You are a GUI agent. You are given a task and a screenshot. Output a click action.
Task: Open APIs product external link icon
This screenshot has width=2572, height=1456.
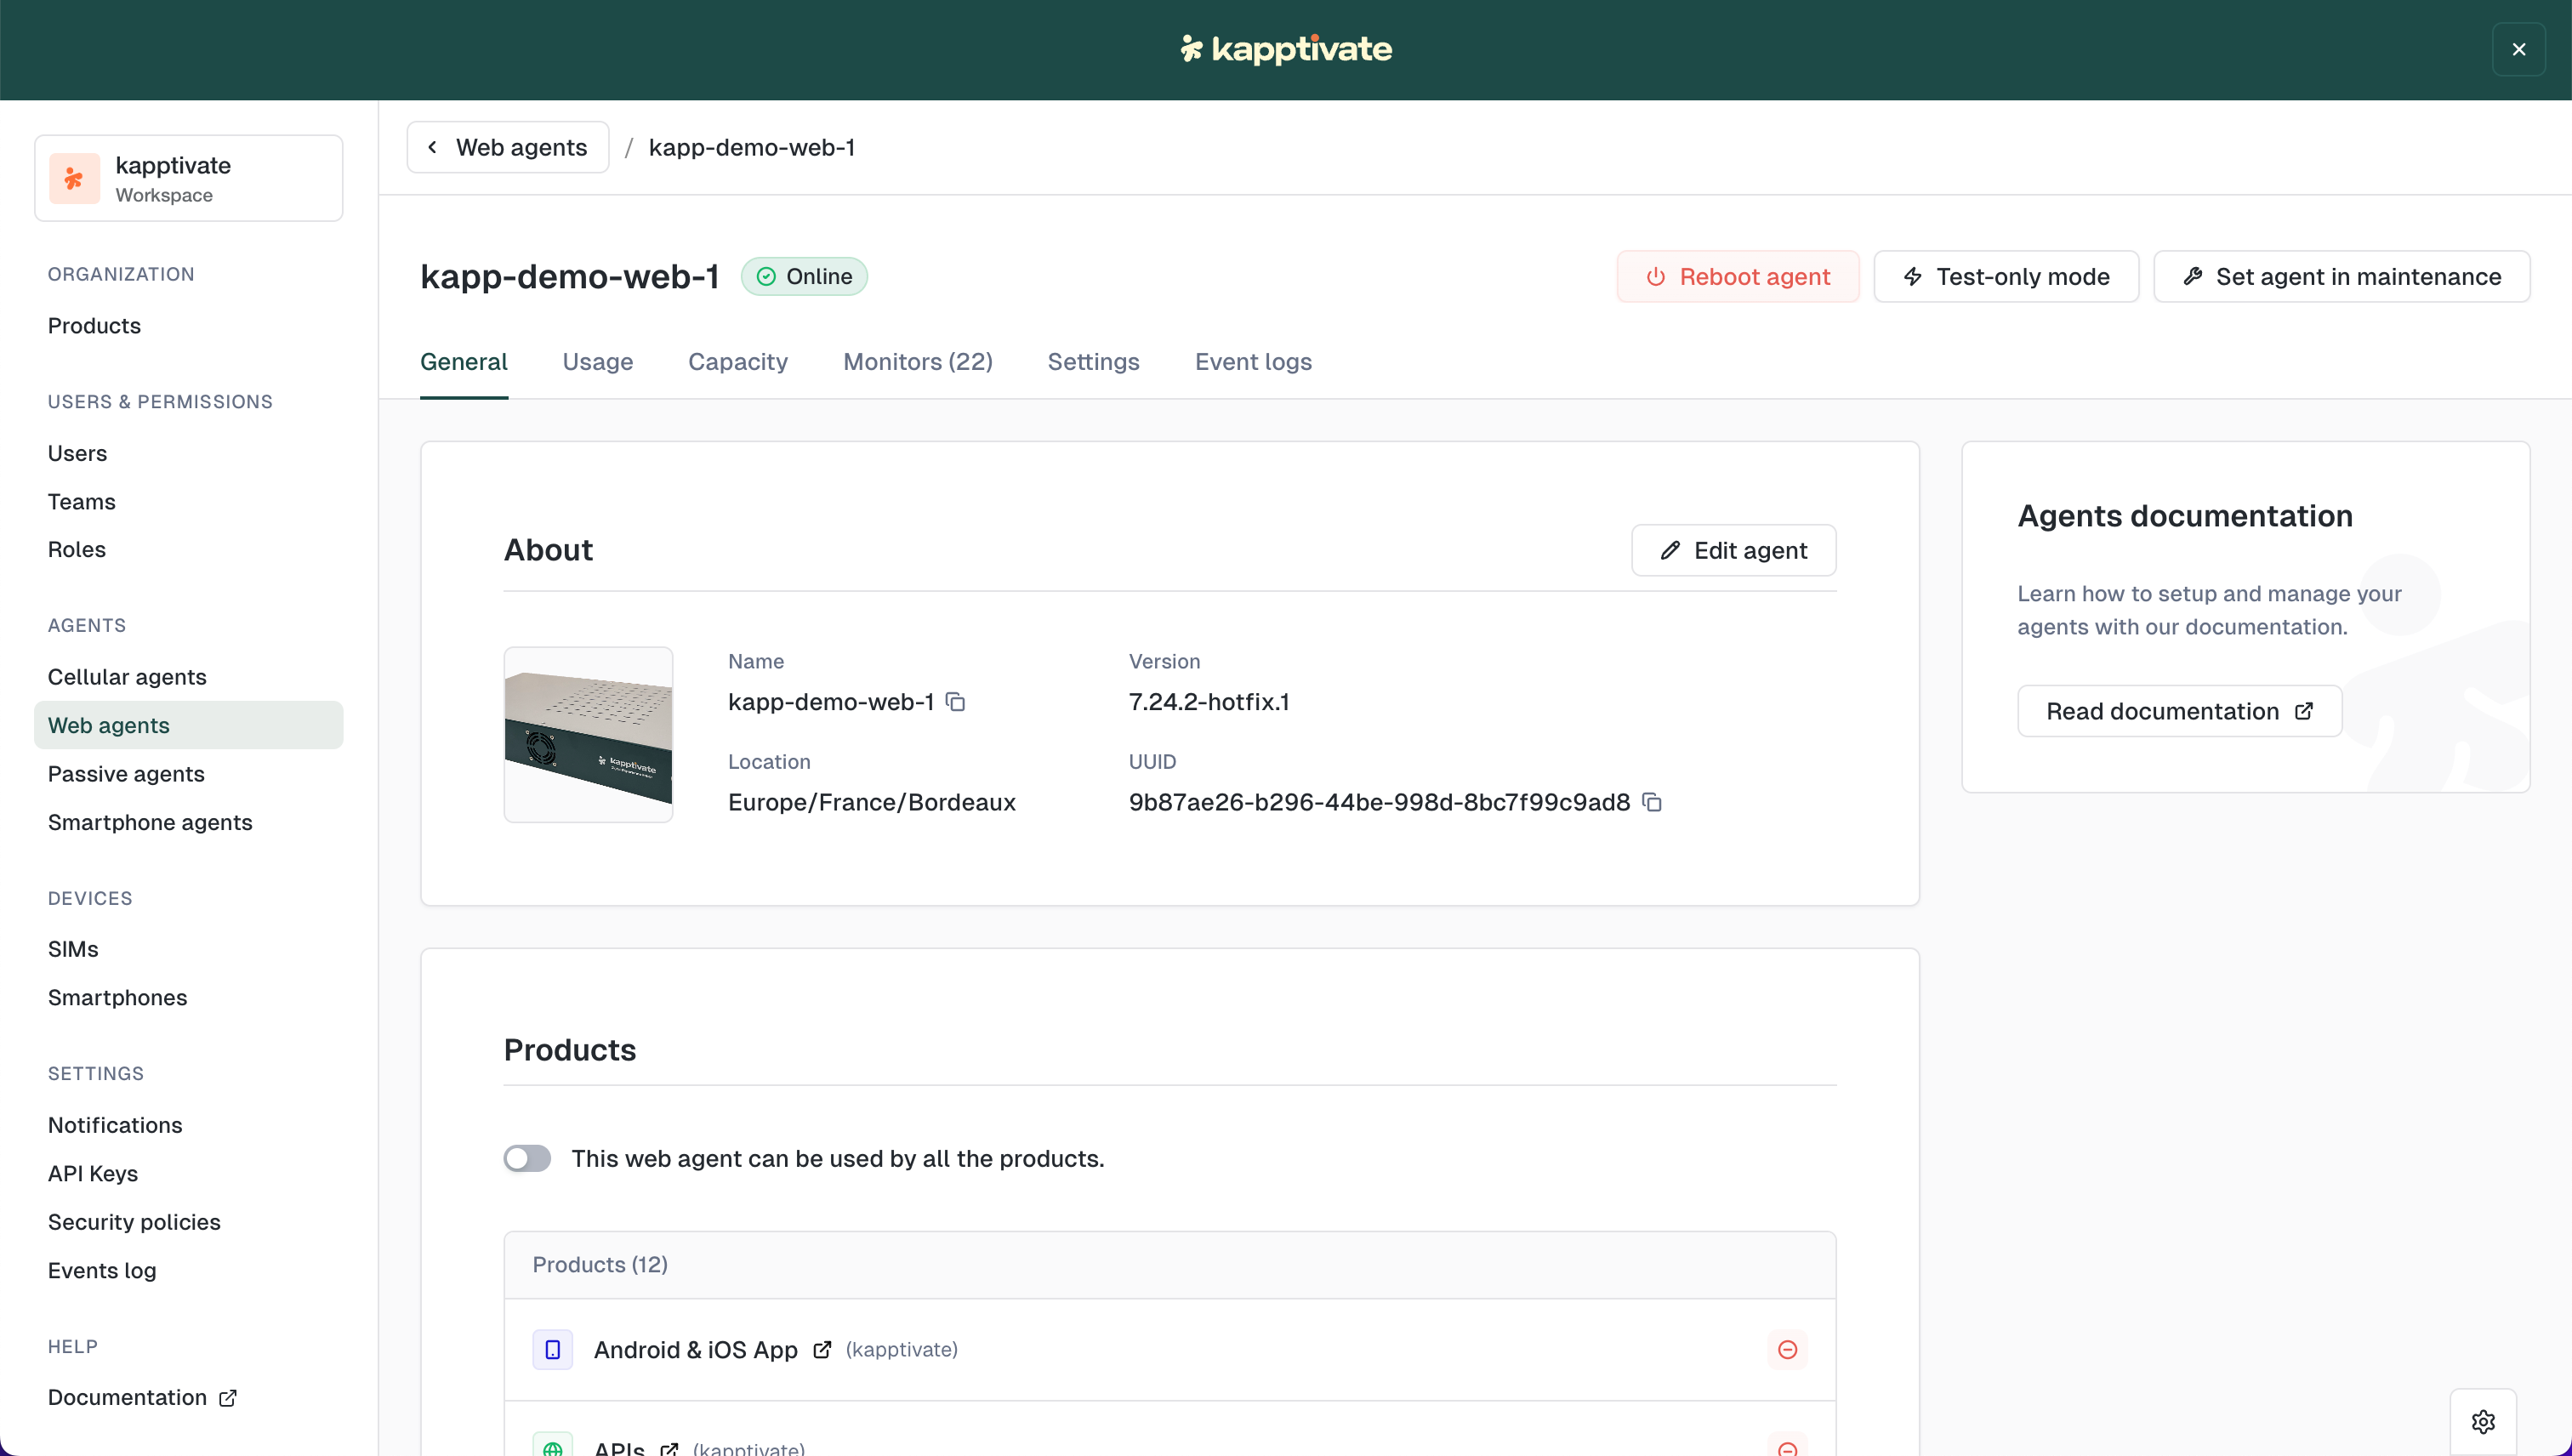tap(669, 1448)
